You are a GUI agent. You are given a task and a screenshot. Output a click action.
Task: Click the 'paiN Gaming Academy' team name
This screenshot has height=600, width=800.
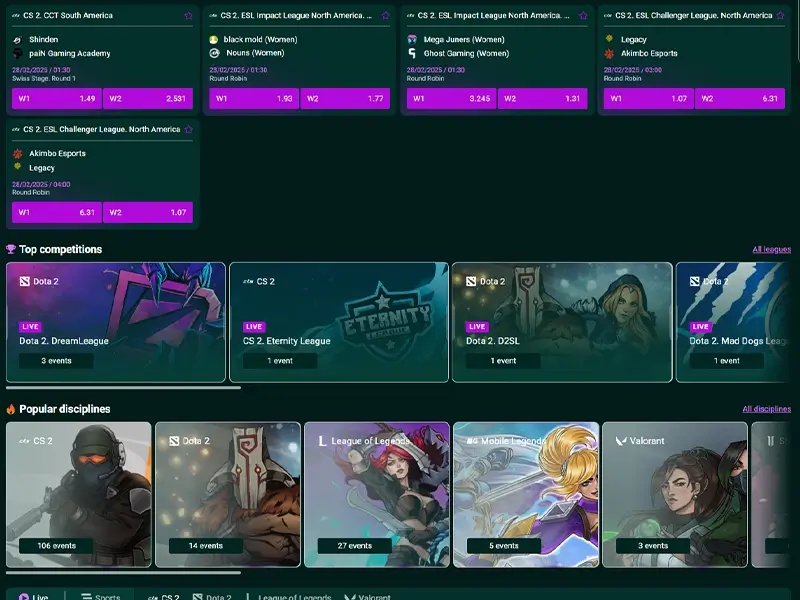coord(69,54)
